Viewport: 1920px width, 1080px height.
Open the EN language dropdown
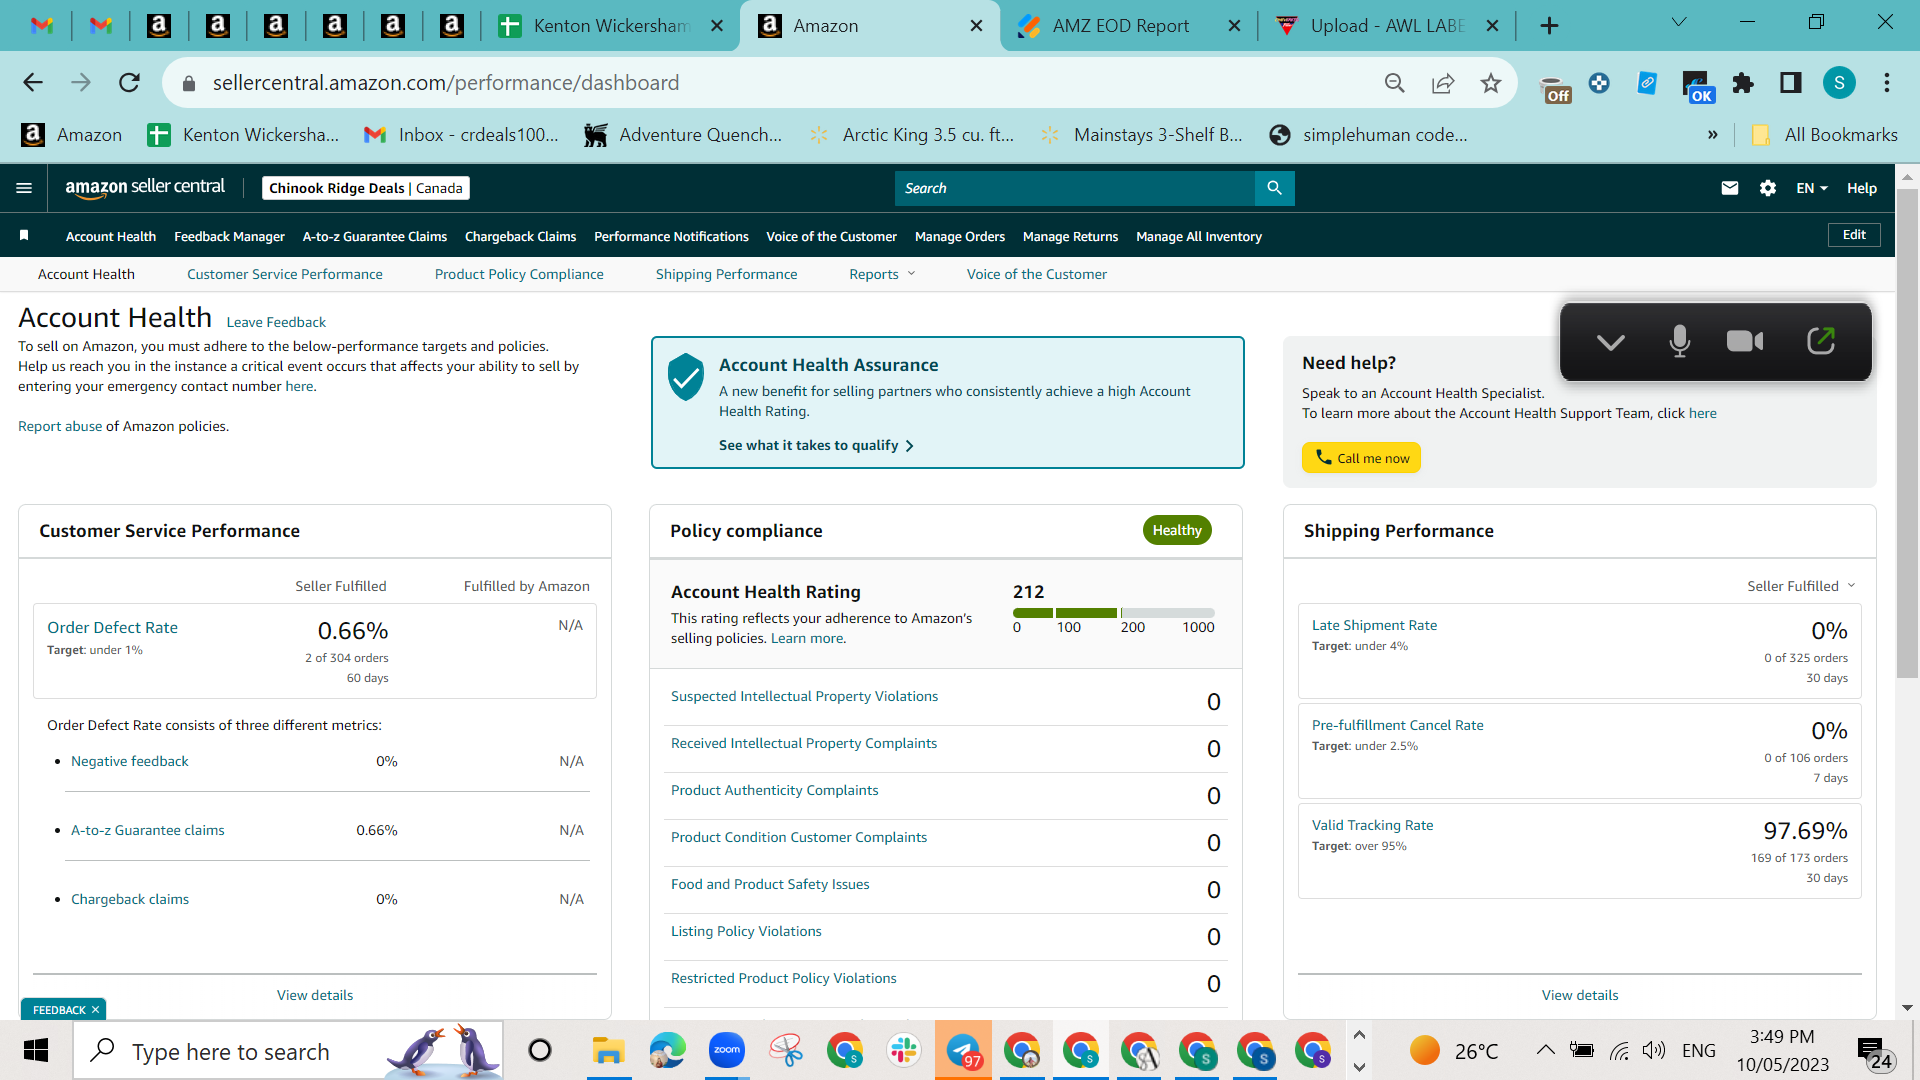tap(1811, 188)
